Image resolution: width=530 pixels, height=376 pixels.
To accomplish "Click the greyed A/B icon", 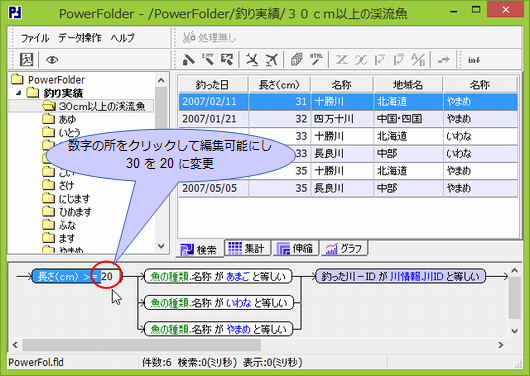I will click(418, 60).
